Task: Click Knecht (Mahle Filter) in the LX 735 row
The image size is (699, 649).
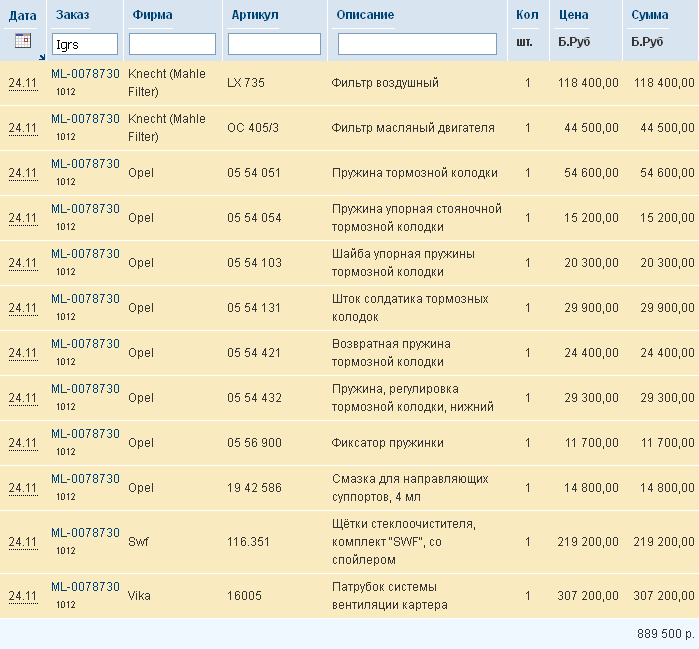Action: [167, 83]
